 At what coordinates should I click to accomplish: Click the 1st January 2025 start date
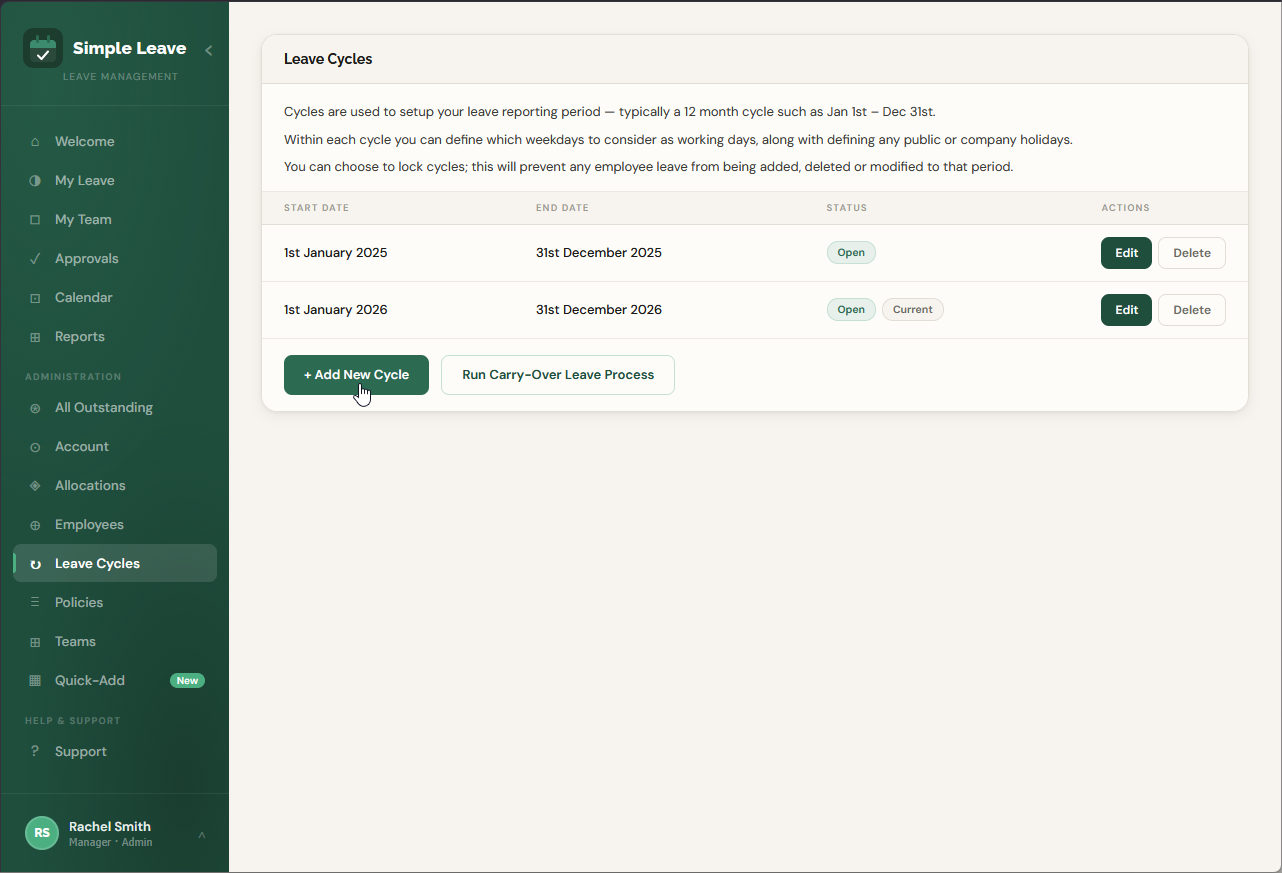[x=336, y=253]
